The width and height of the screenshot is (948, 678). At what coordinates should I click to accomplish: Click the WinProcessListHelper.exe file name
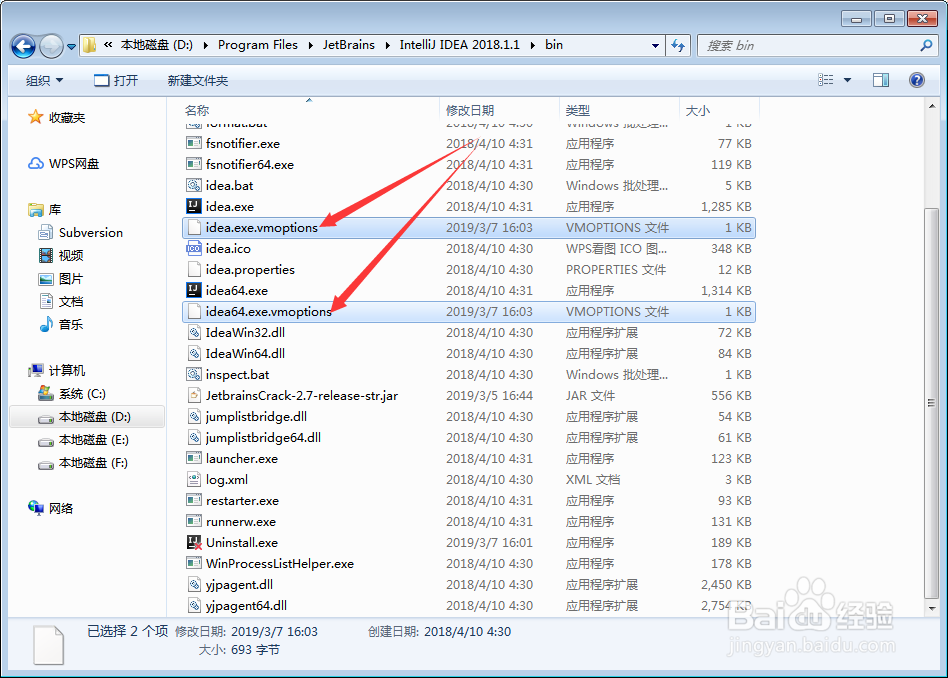pyautogui.click(x=280, y=564)
